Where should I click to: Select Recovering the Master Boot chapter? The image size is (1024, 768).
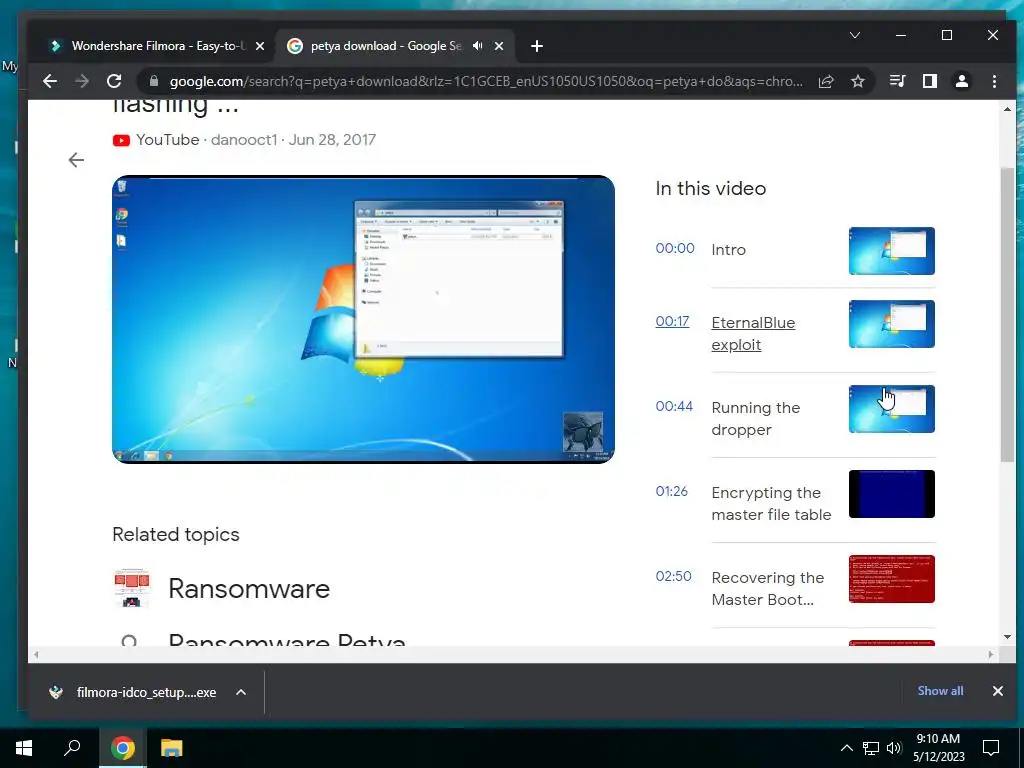pyautogui.click(x=767, y=588)
